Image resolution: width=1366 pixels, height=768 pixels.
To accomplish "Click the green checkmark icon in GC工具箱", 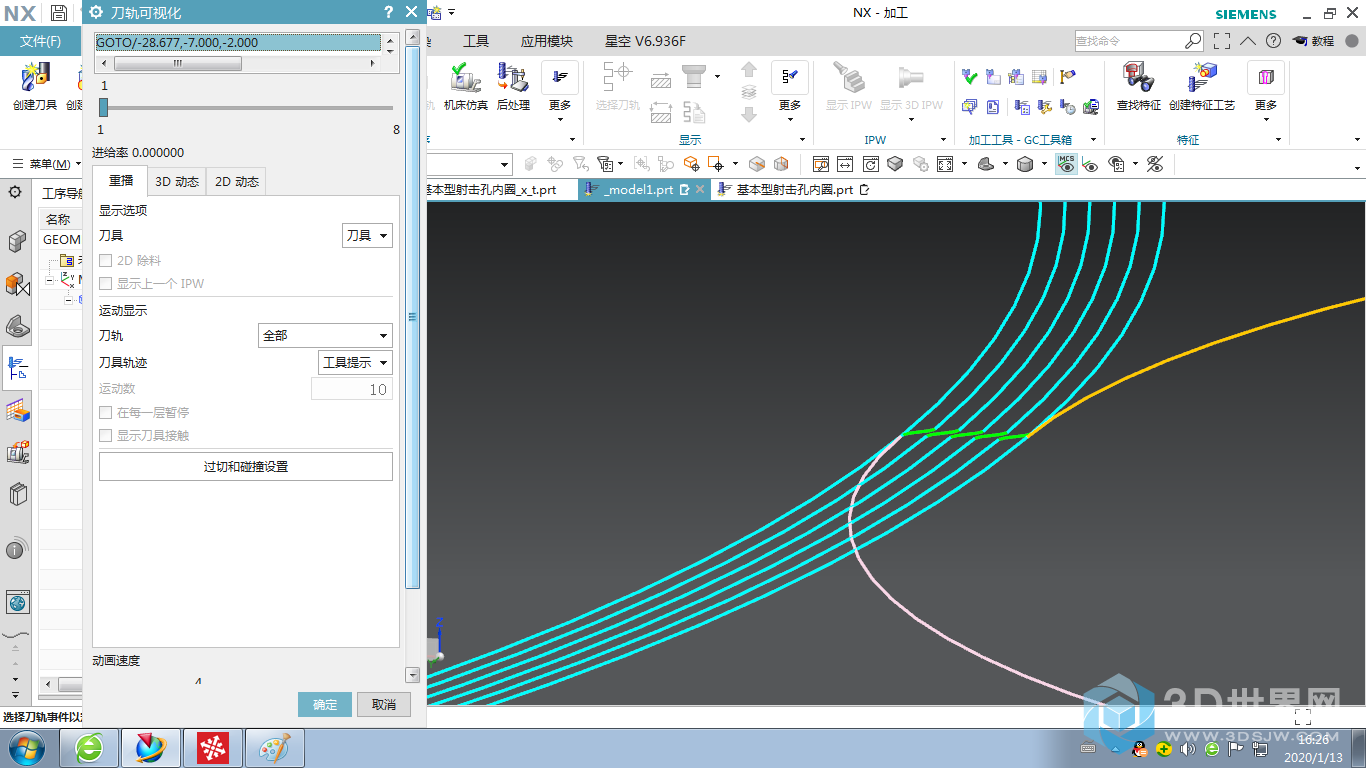I will [x=969, y=76].
